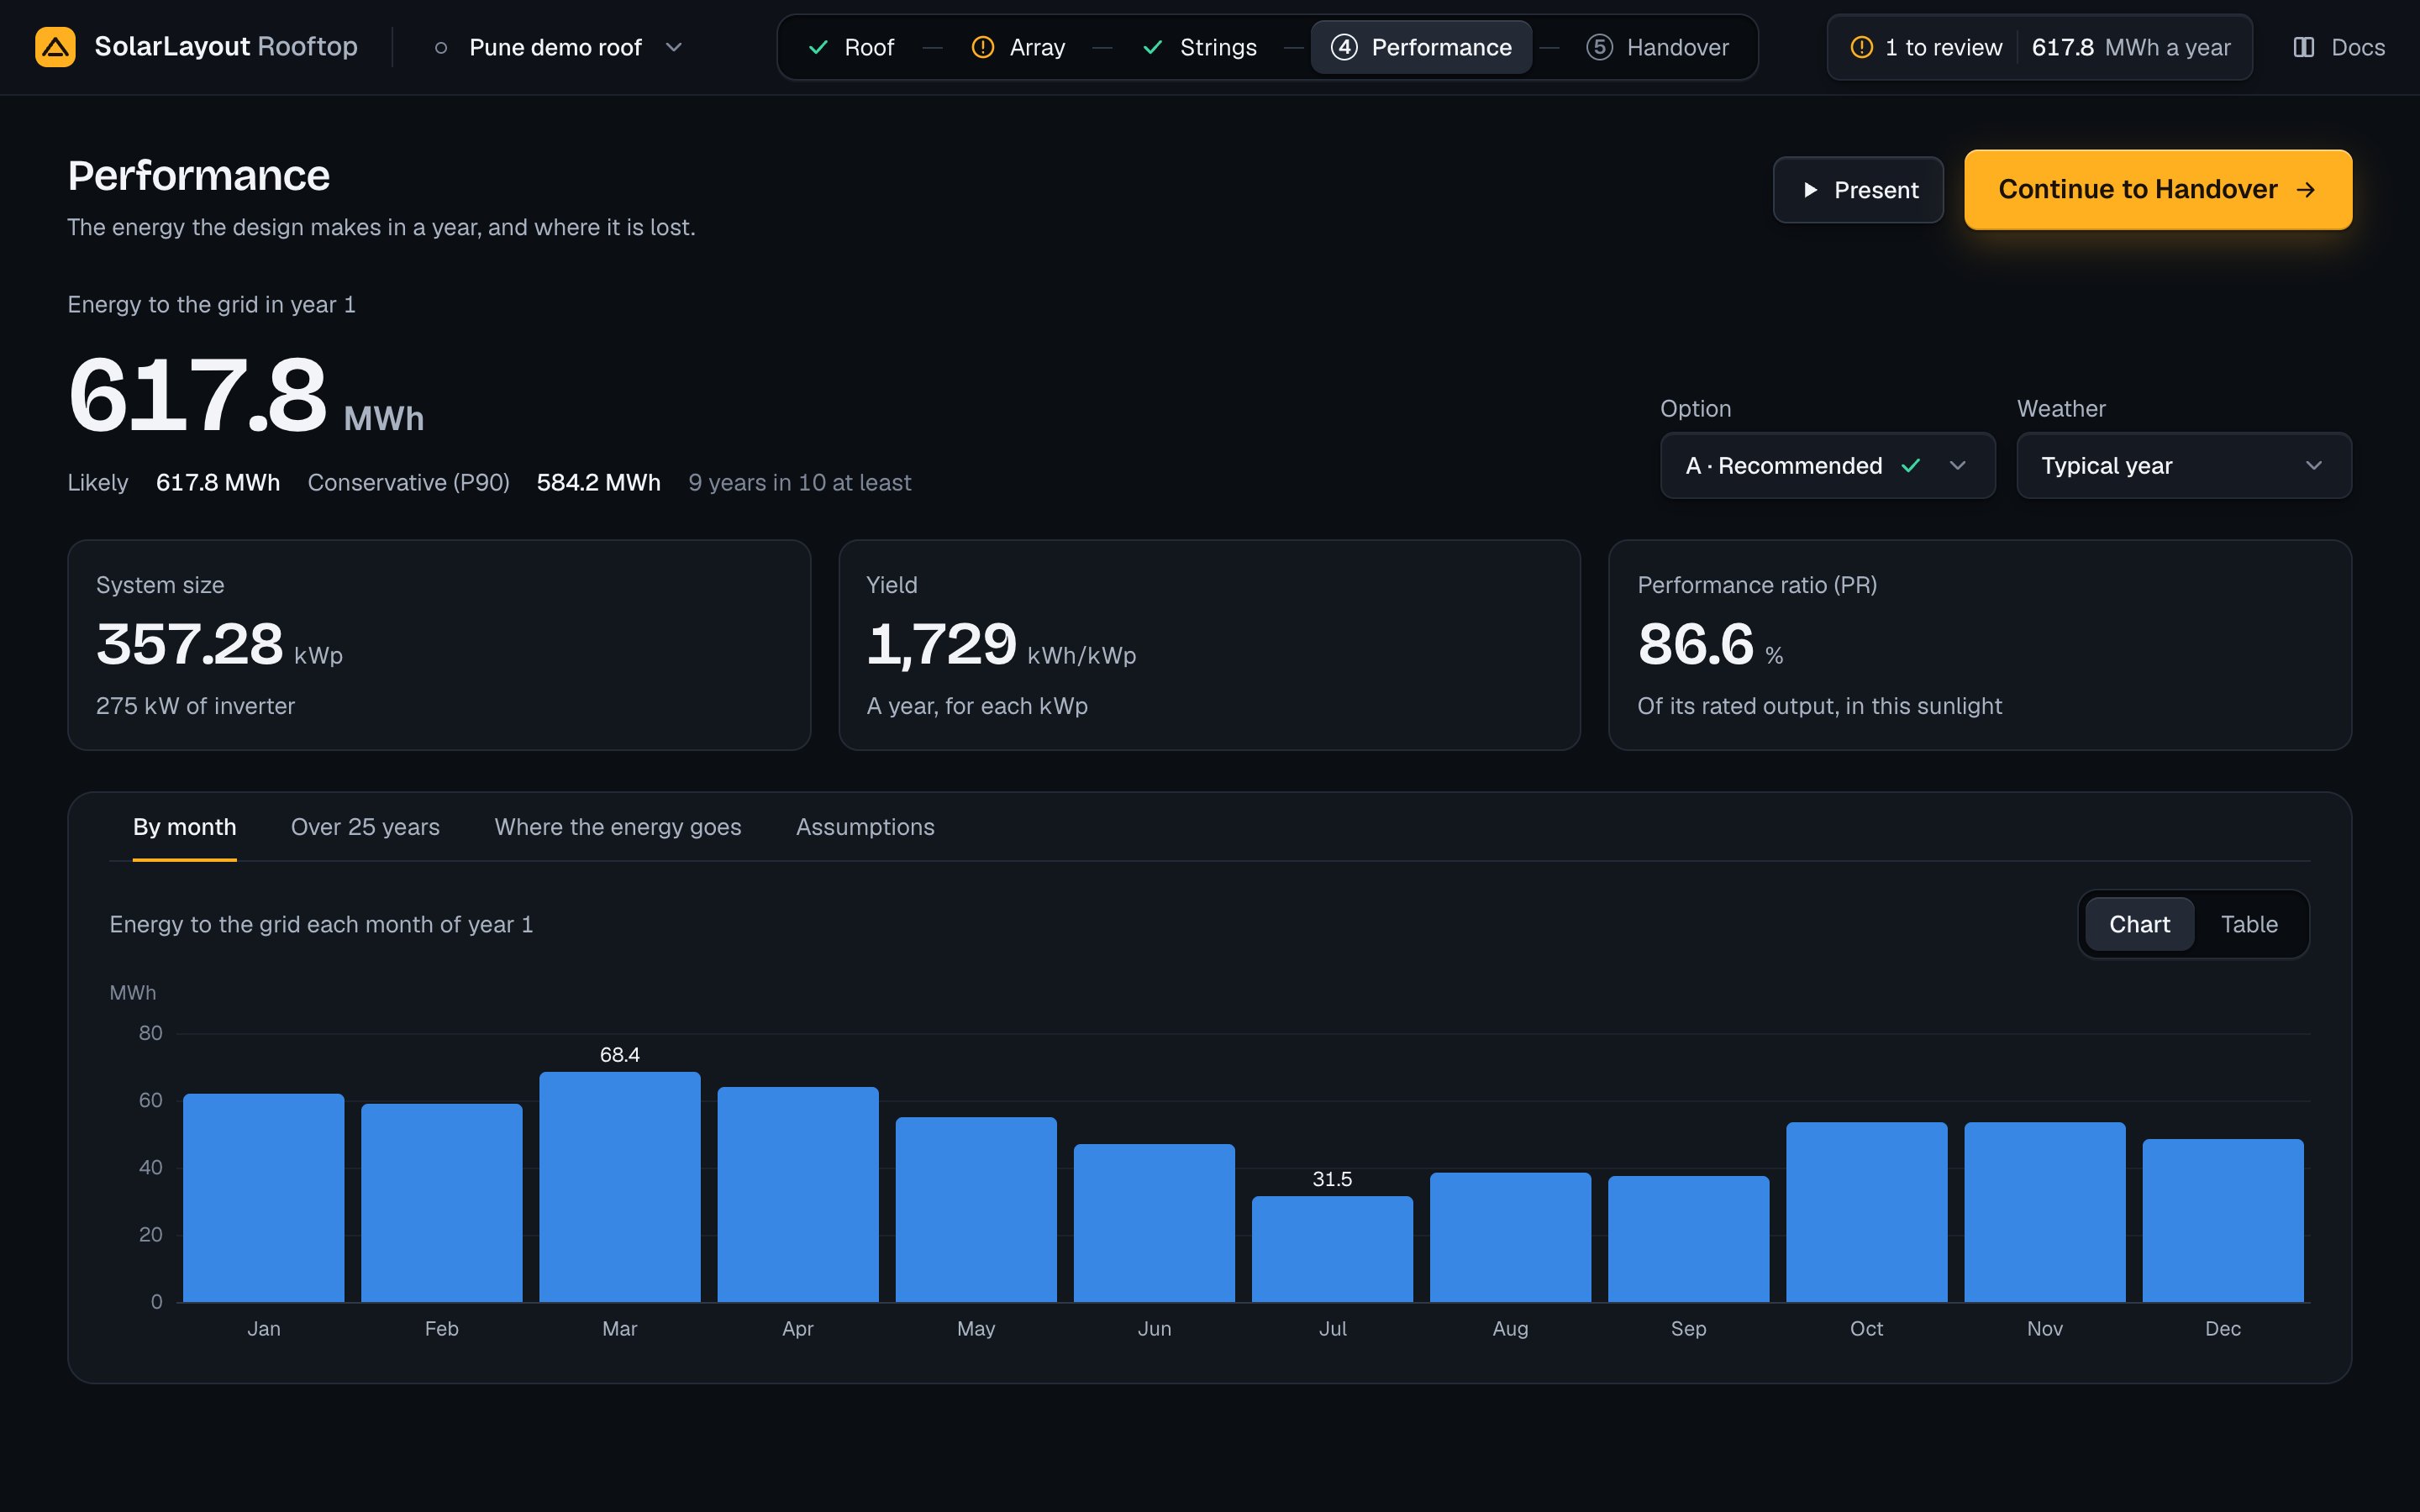Click the Performance step number 4 icon
The height and width of the screenshot is (1512, 2420).
pyautogui.click(x=1344, y=47)
